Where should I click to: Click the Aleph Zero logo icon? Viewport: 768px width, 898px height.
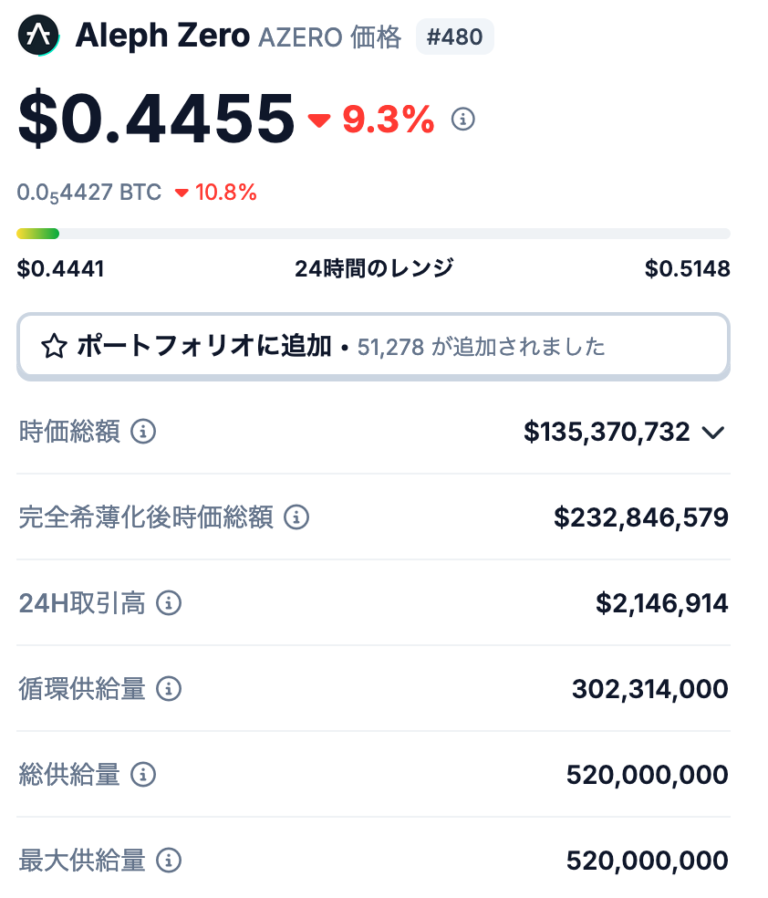[36, 35]
